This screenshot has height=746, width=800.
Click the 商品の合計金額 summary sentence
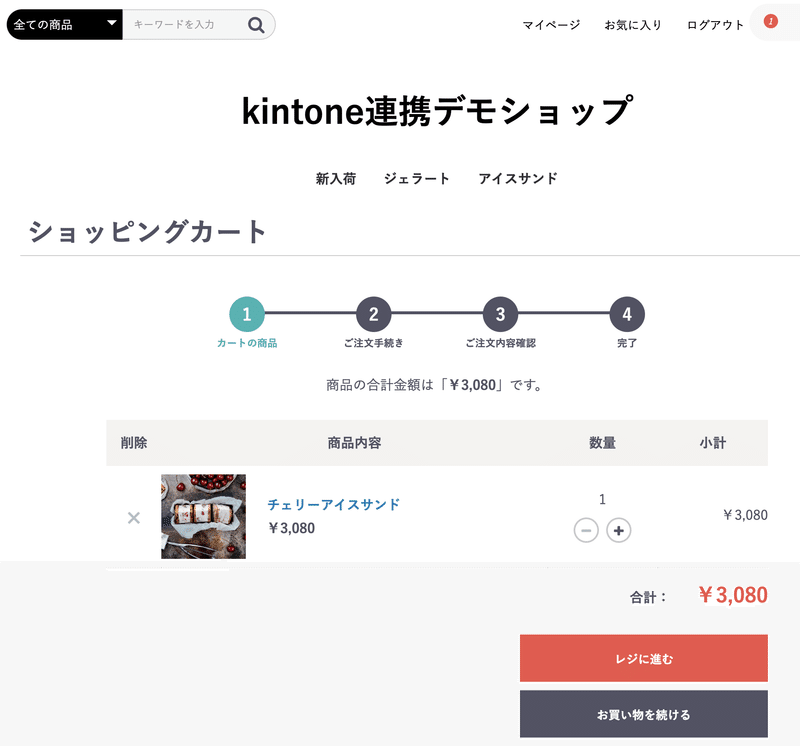pos(435,385)
